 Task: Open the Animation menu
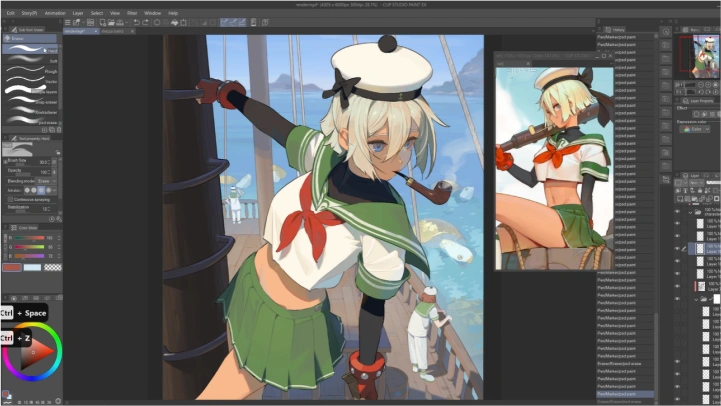(55, 13)
